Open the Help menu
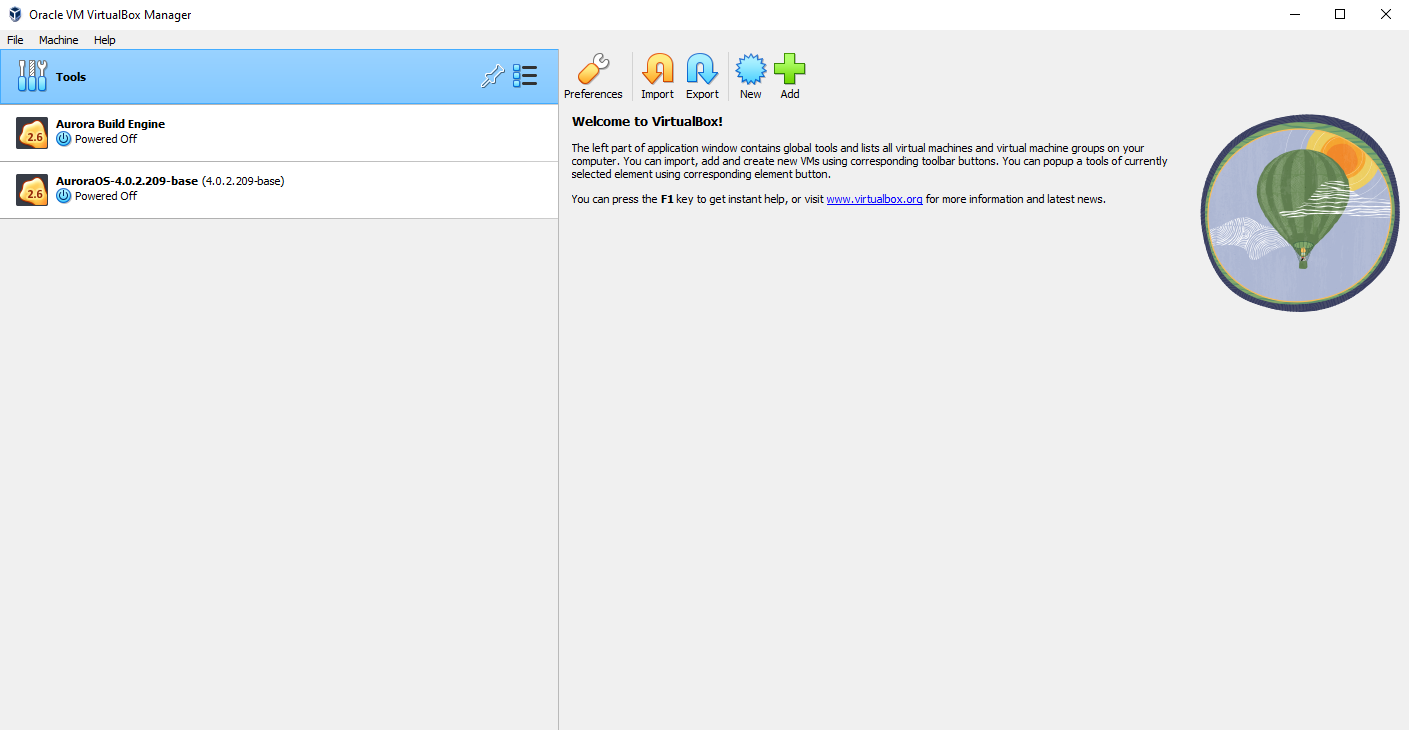Screen dimensions: 1409x730 [105, 40]
